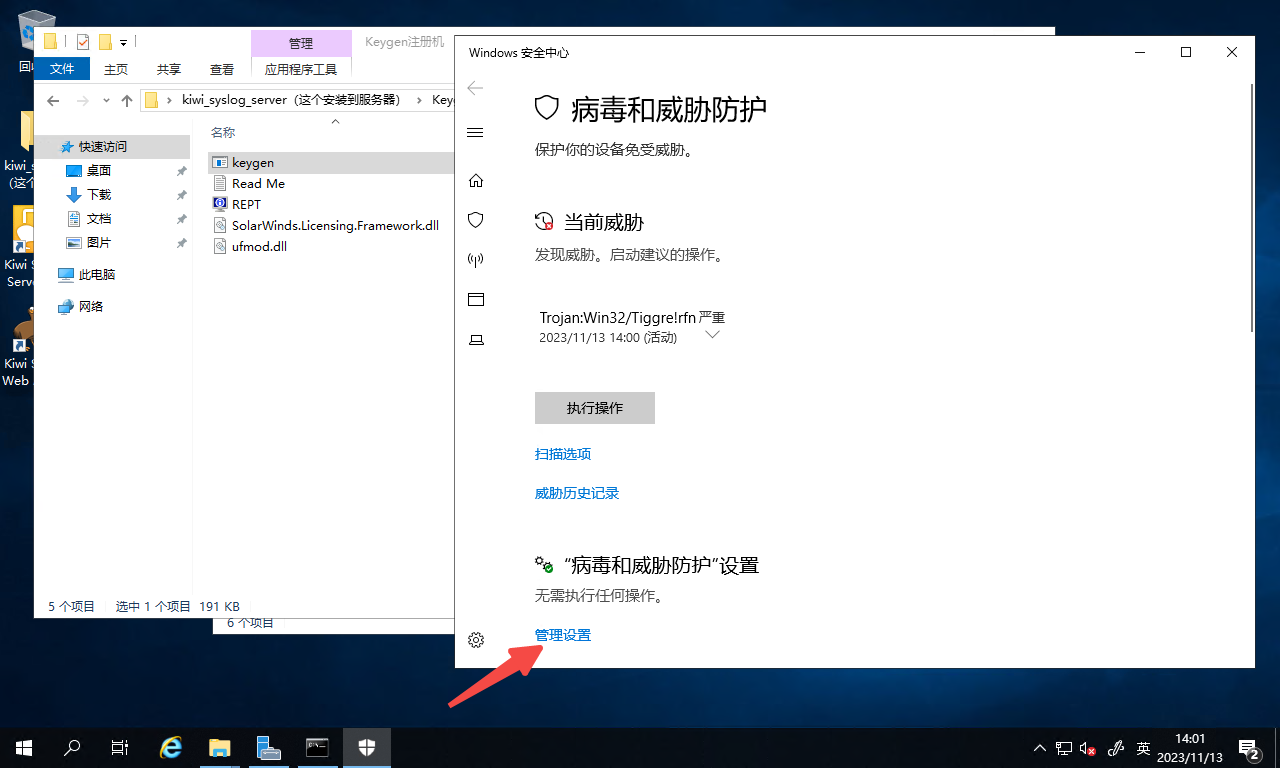Select the REPT file
The width and height of the screenshot is (1280, 768).
click(246, 204)
